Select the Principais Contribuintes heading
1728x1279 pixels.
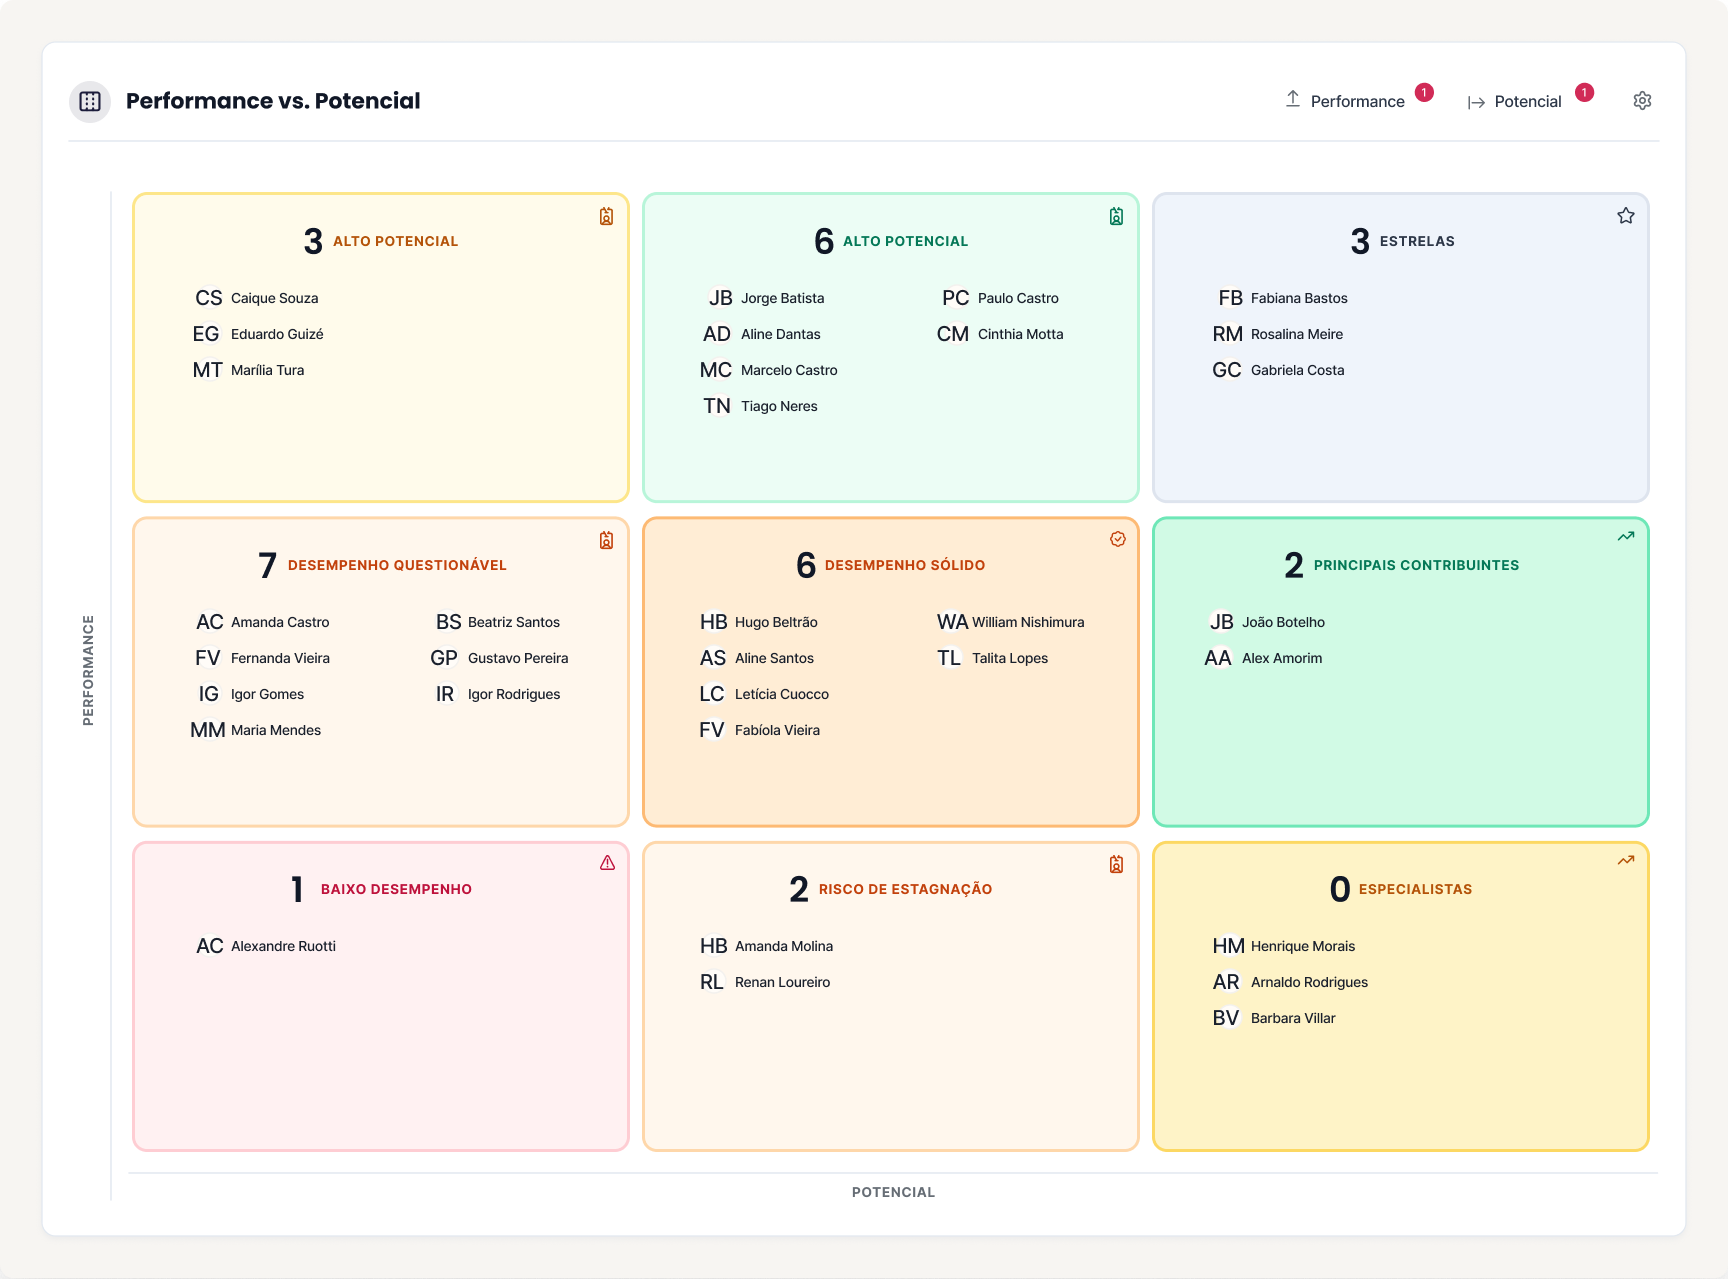click(1416, 565)
